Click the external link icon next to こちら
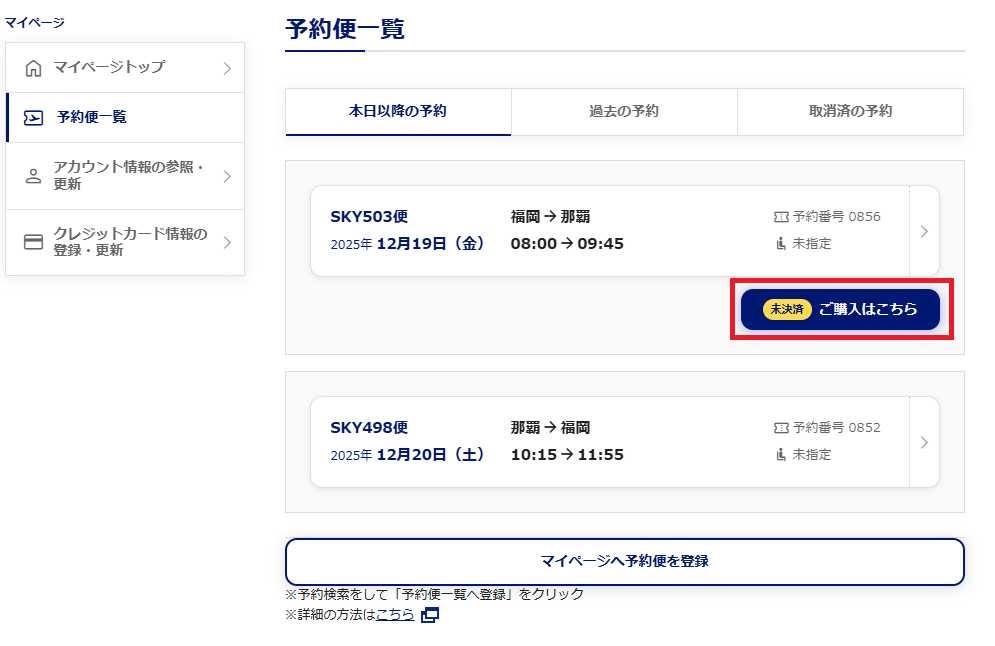This screenshot has height=646, width=995. [430, 615]
